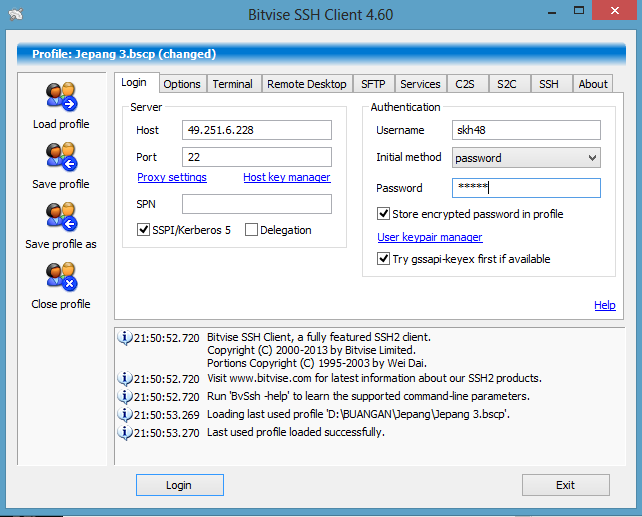Open the About tab
This screenshot has width=642, height=517.
593,84
